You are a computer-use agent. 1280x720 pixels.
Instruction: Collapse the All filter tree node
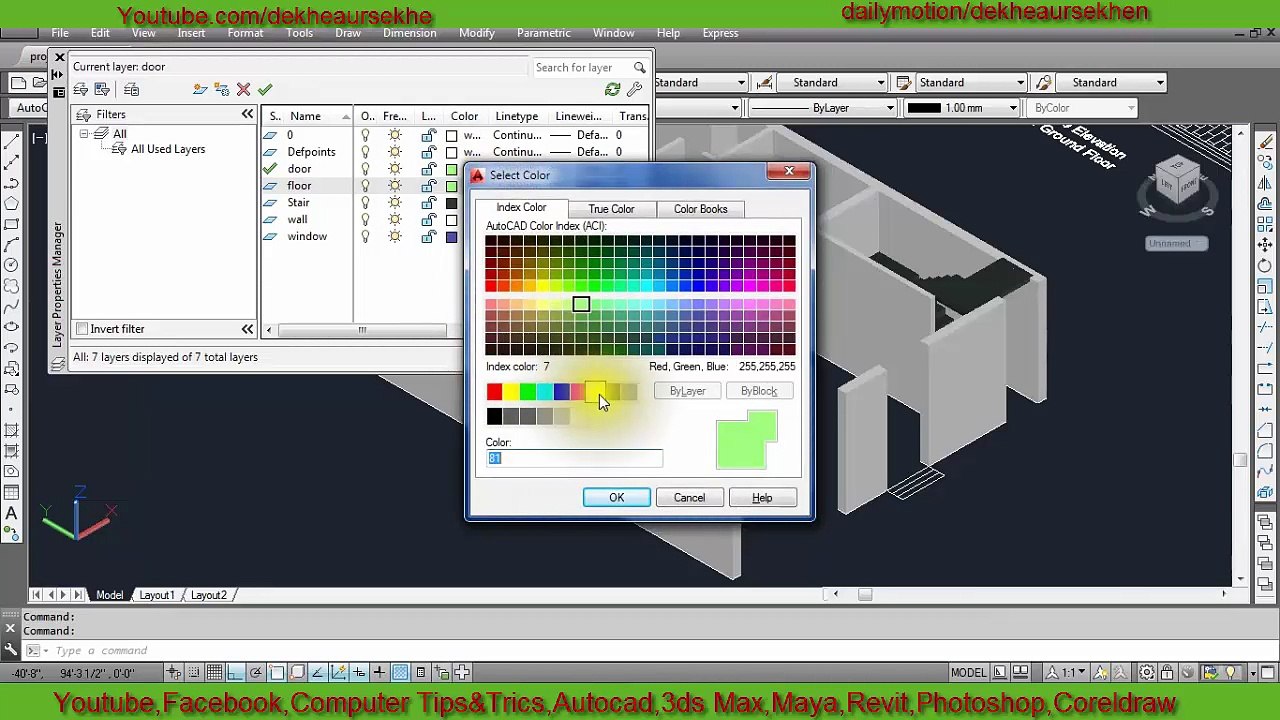pyautogui.click(x=85, y=134)
